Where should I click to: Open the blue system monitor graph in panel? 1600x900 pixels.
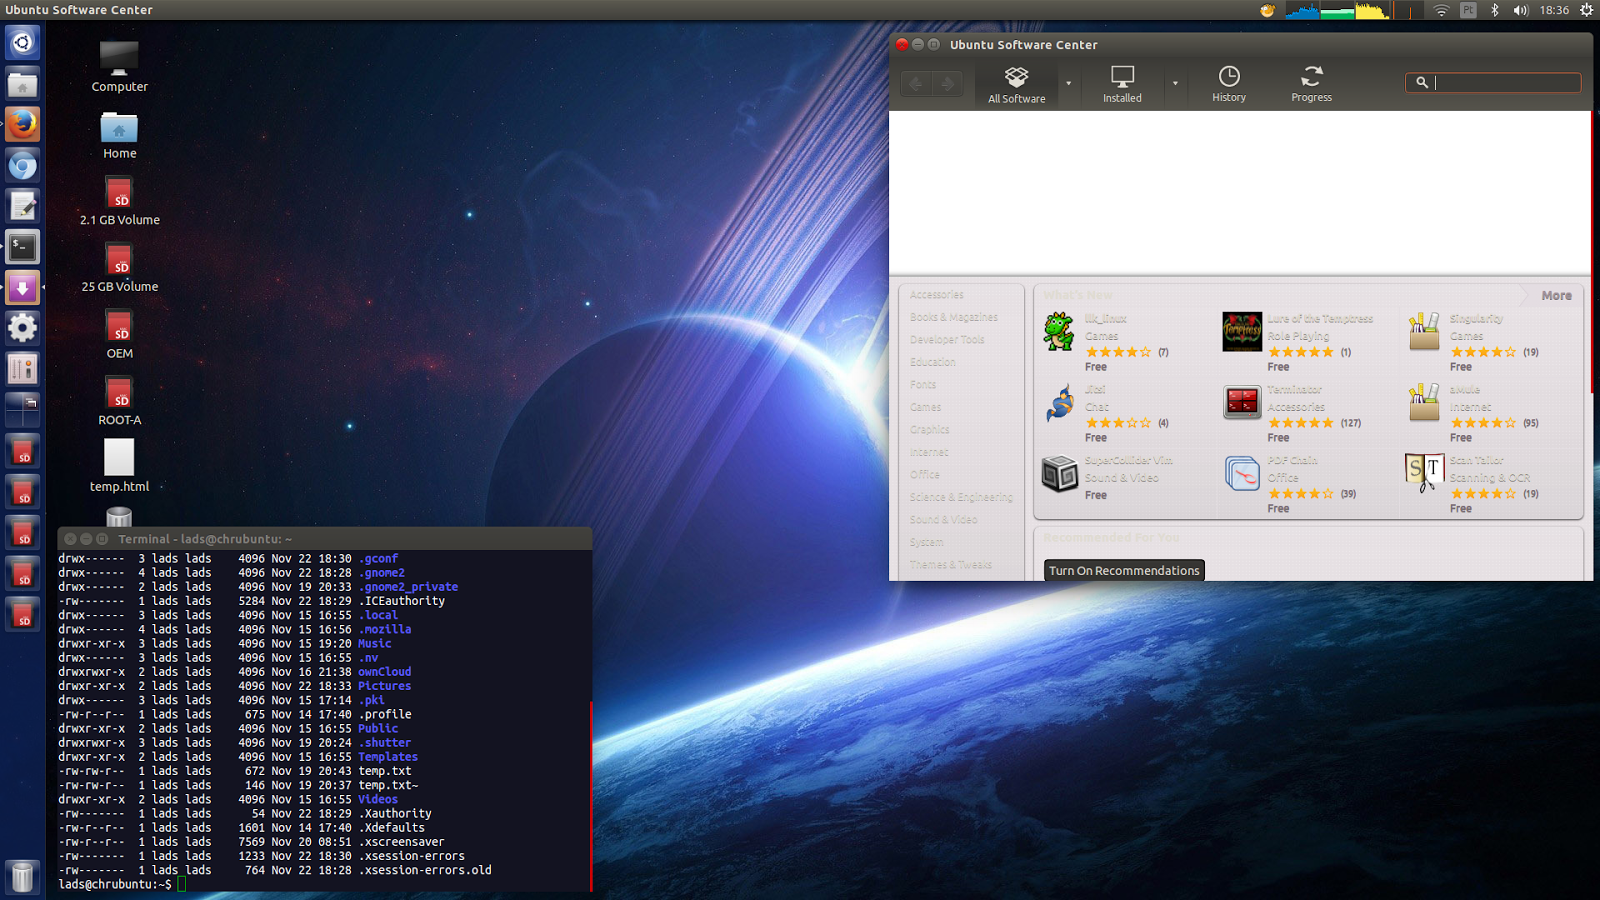coord(1301,10)
